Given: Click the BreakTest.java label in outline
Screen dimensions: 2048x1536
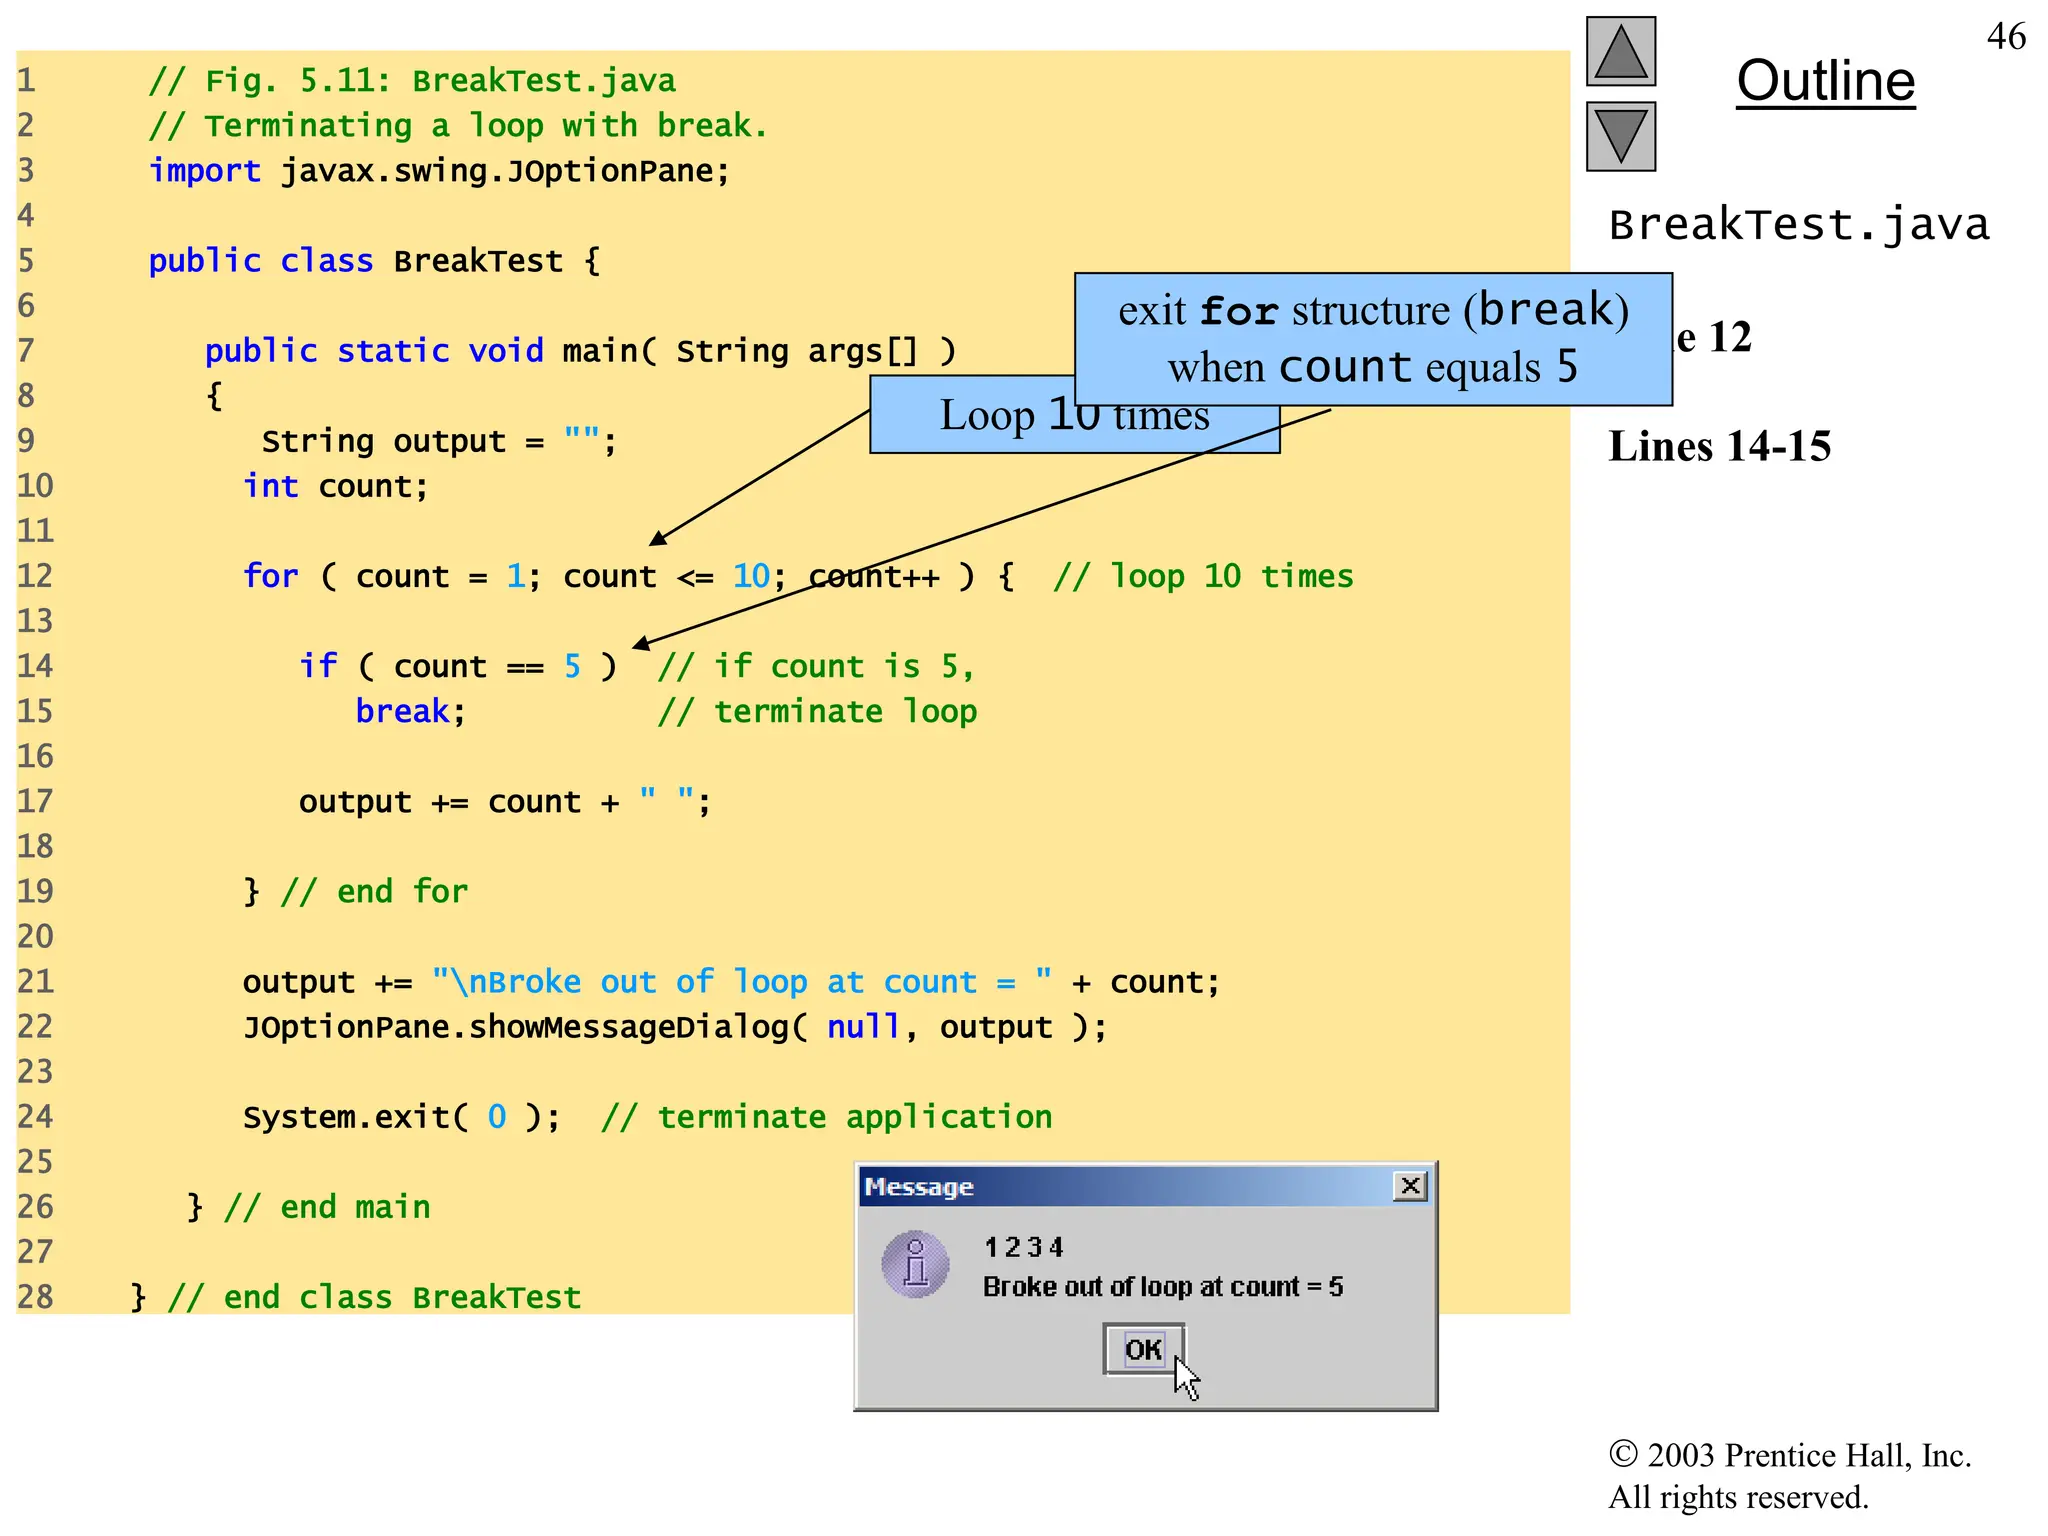Looking at the screenshot, I should (x=1799, y=225).
